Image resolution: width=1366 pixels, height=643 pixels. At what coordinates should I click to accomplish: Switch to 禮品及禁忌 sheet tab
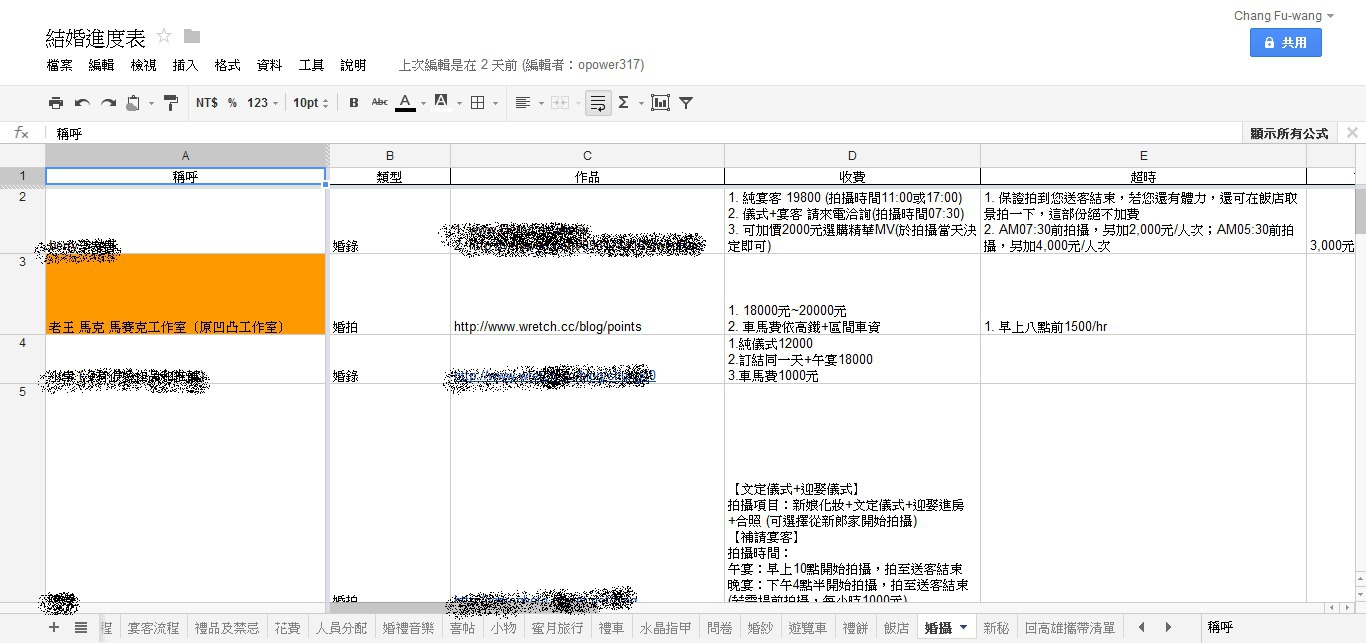click(x=227, y=628)
